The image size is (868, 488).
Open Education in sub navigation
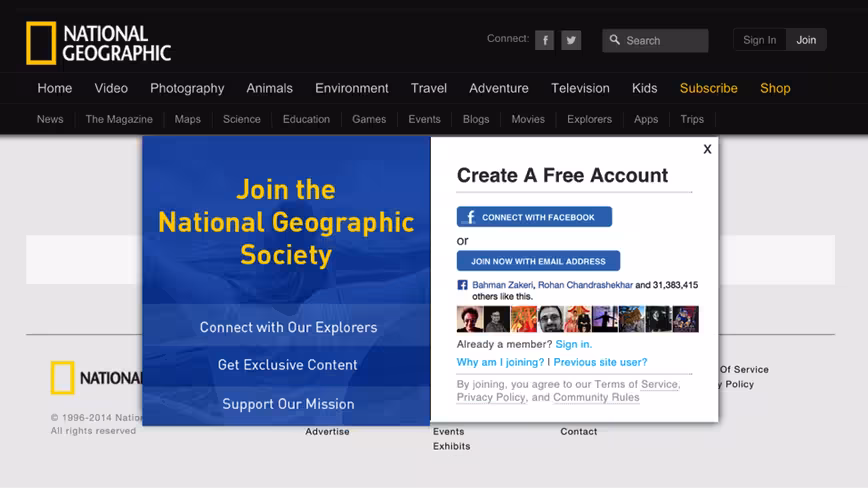[306, 120]
